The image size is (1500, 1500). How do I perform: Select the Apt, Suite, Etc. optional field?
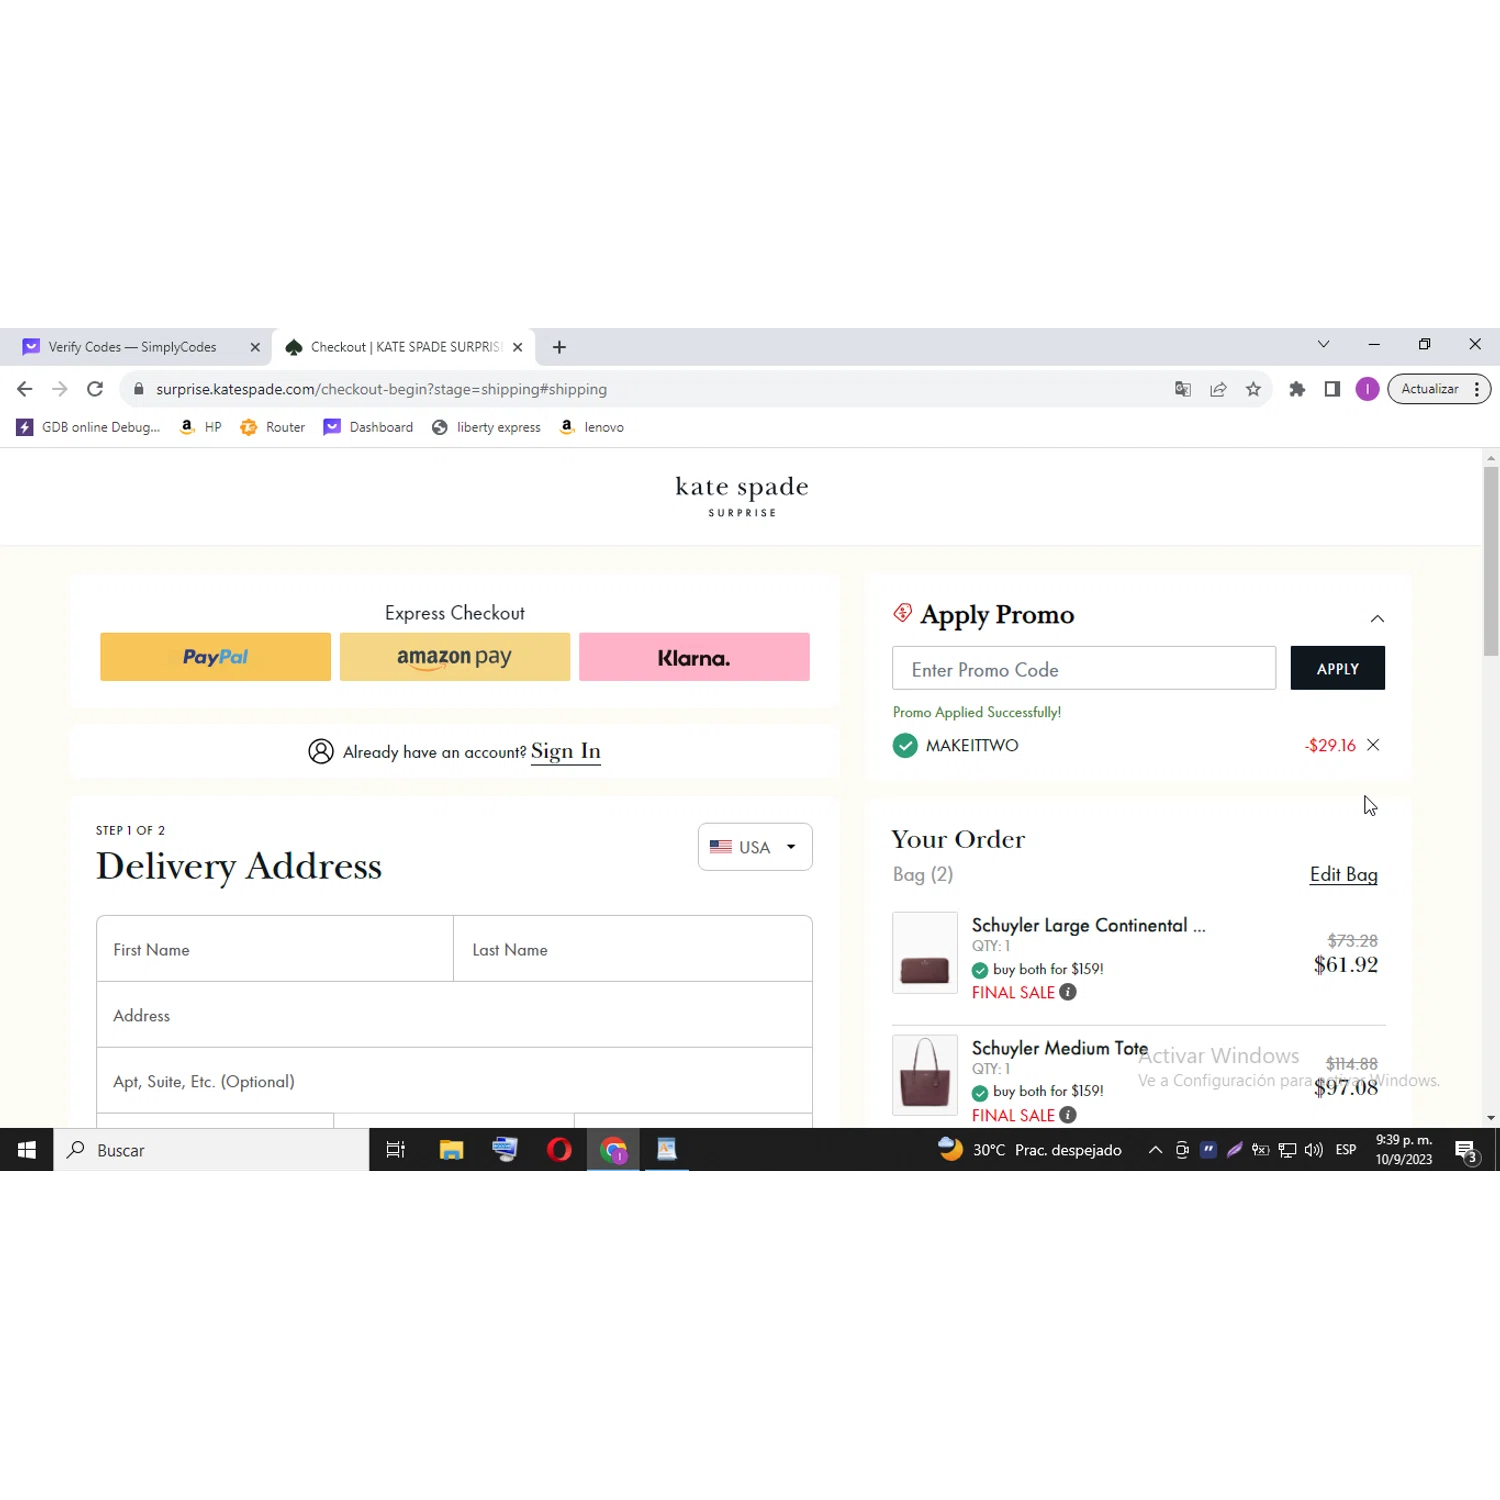tap(454, 1081)
